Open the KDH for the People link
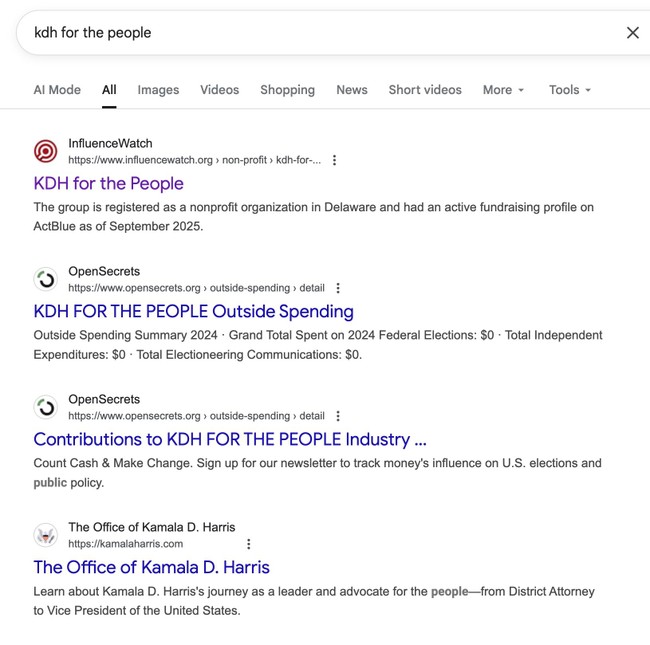The image size is (650, 645). 109,183
